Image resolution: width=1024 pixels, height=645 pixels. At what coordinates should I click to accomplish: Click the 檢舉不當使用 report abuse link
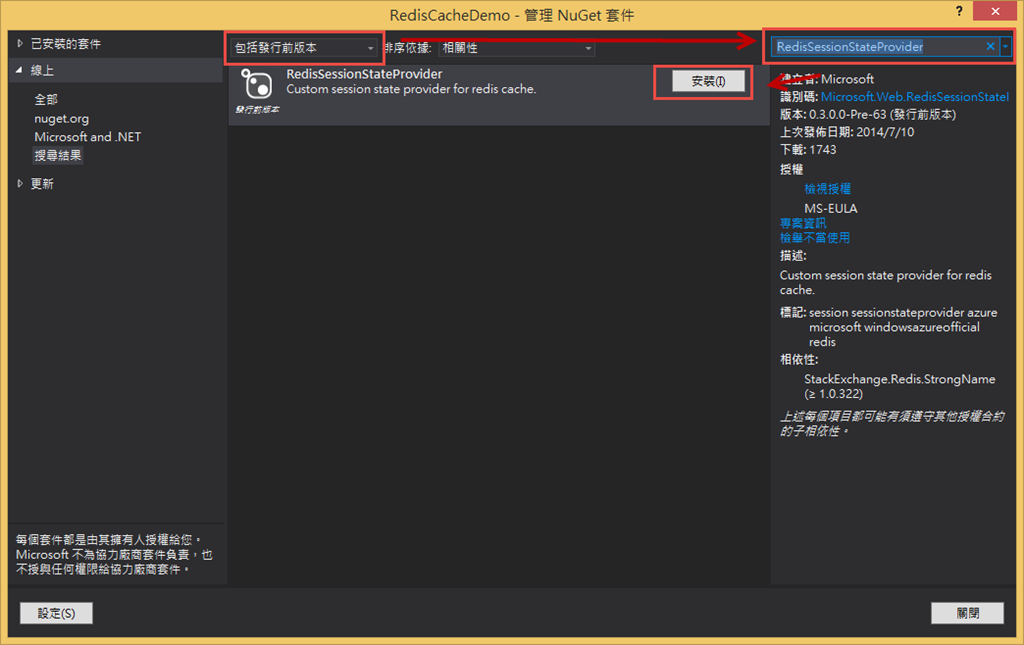tap(815, 238)
